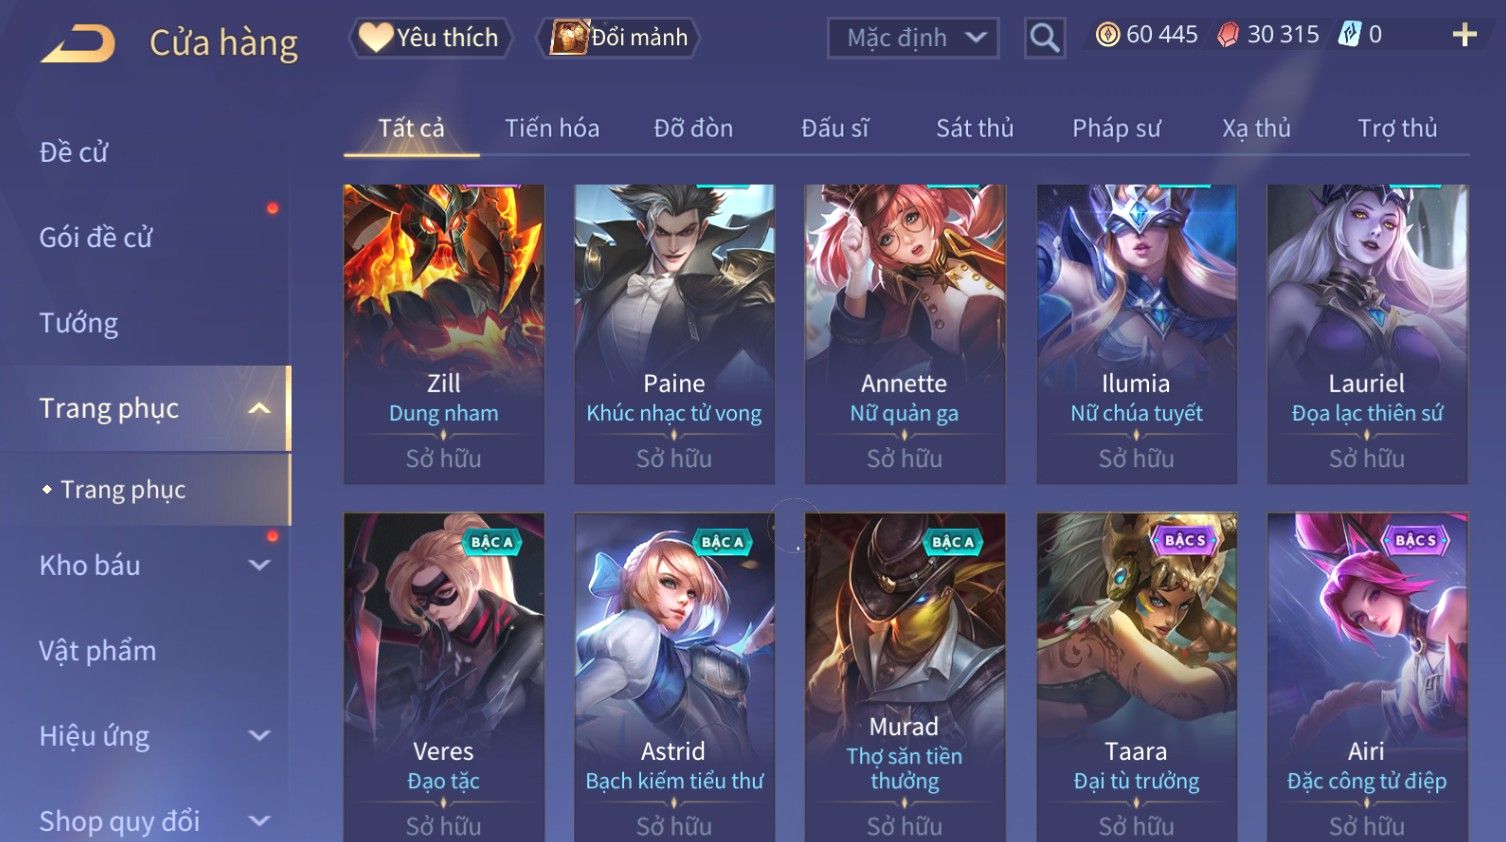This screenshot has height=842, width=1506.
Task: Expand the Hiệu ứng sidebar section
Action: click(259, 736)
